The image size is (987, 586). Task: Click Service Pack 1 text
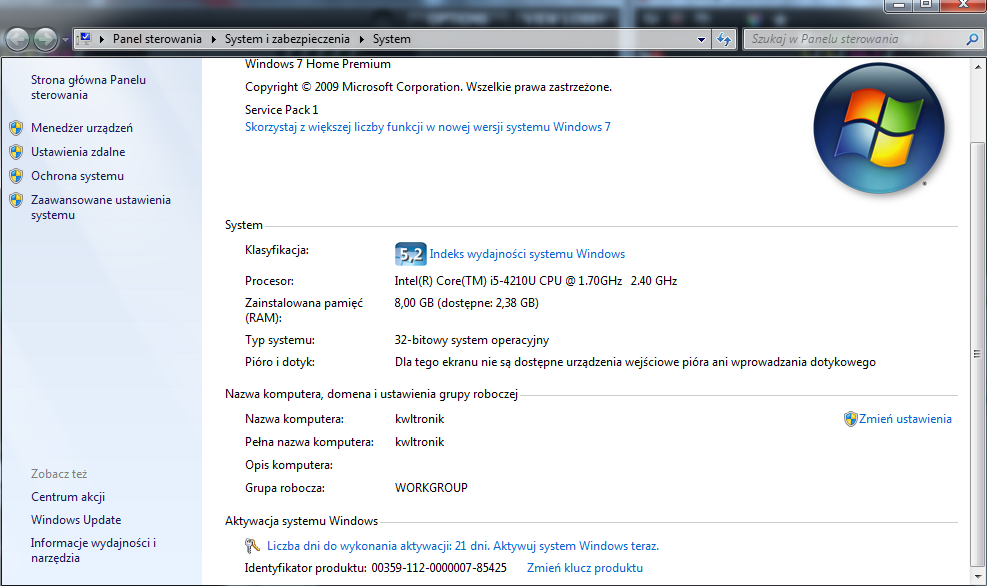281,110
